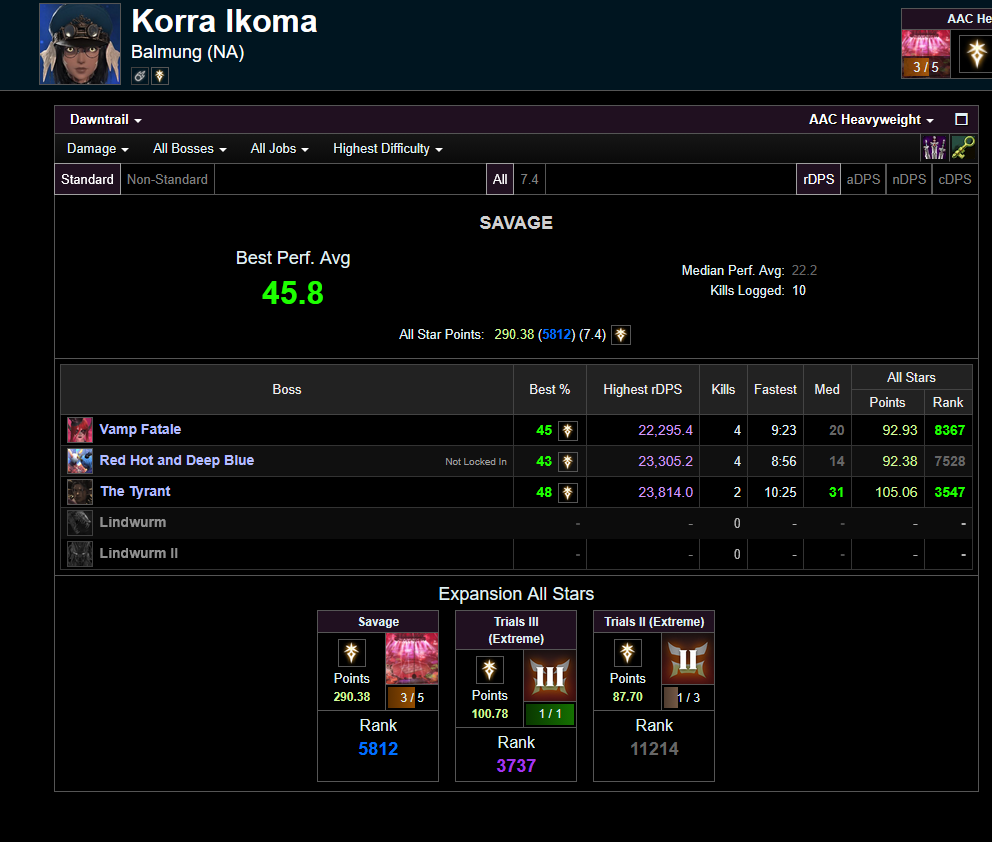Switch to the Non-Standard tab

coord(167,180)
